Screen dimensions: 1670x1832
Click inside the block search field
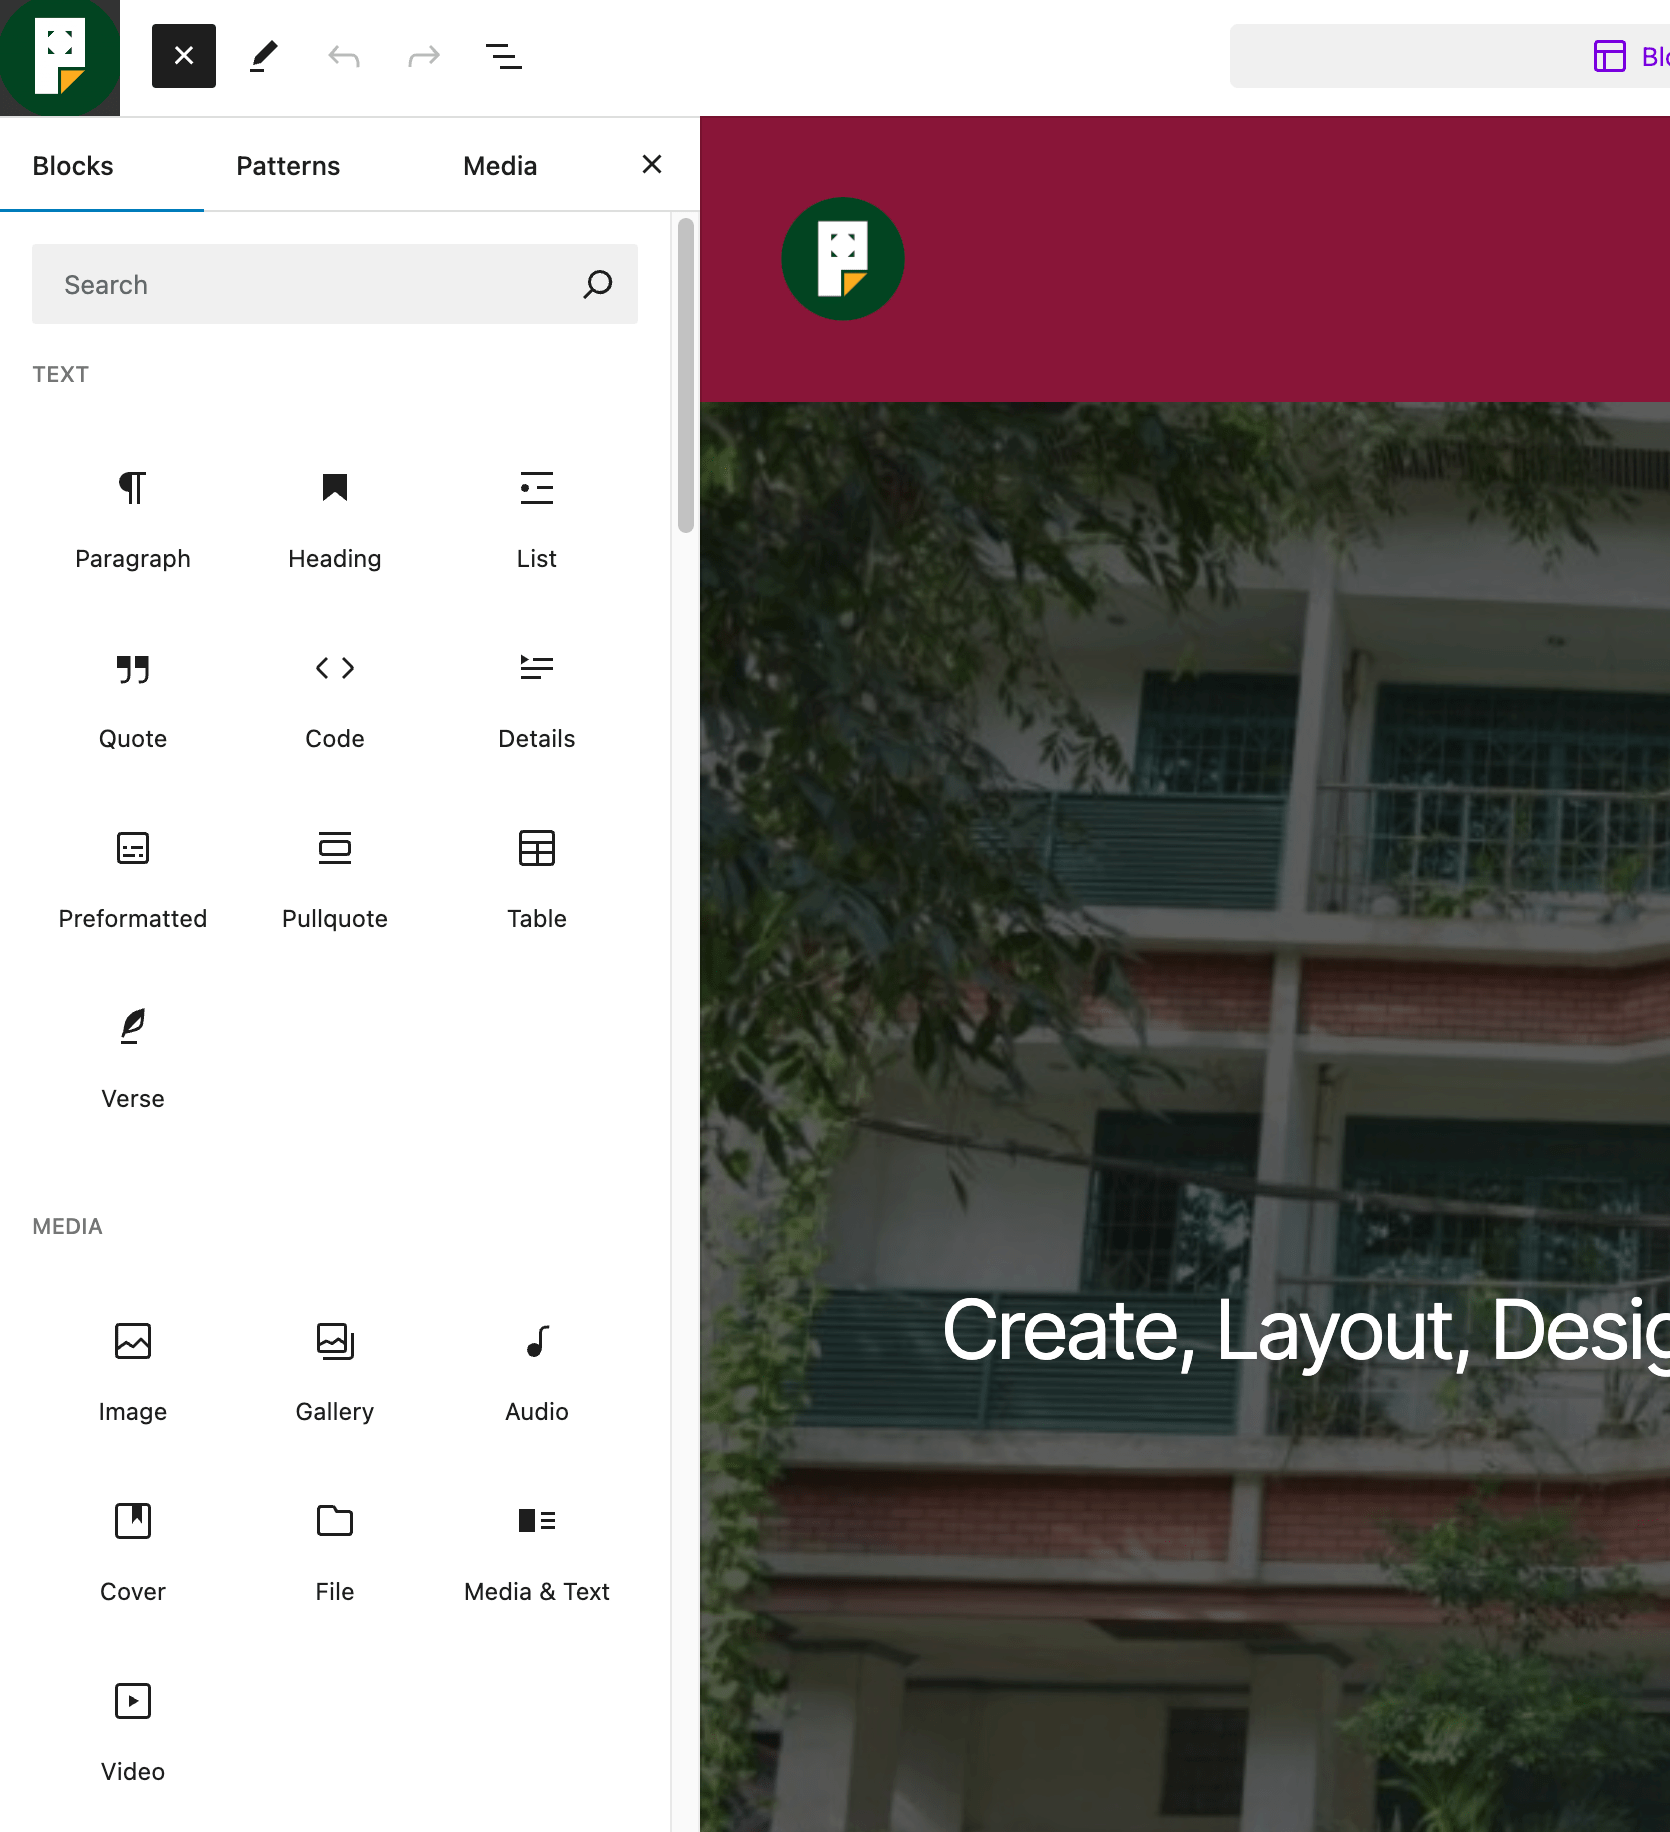pos(300,284)
